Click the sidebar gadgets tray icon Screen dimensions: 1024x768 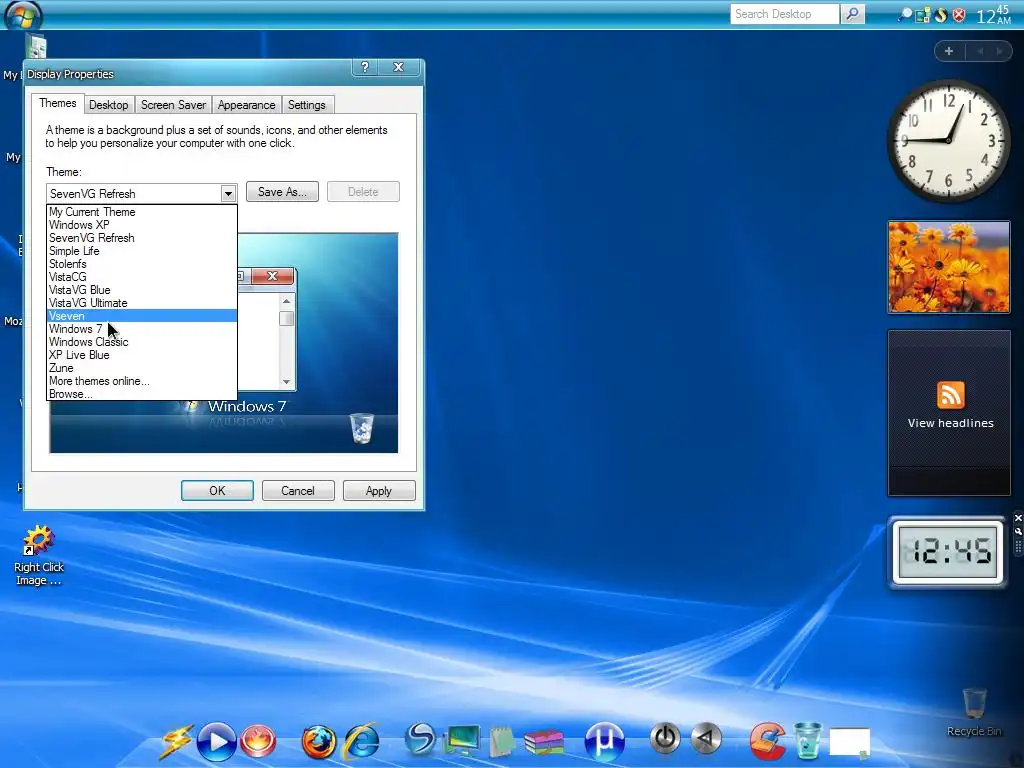(923, 14)
